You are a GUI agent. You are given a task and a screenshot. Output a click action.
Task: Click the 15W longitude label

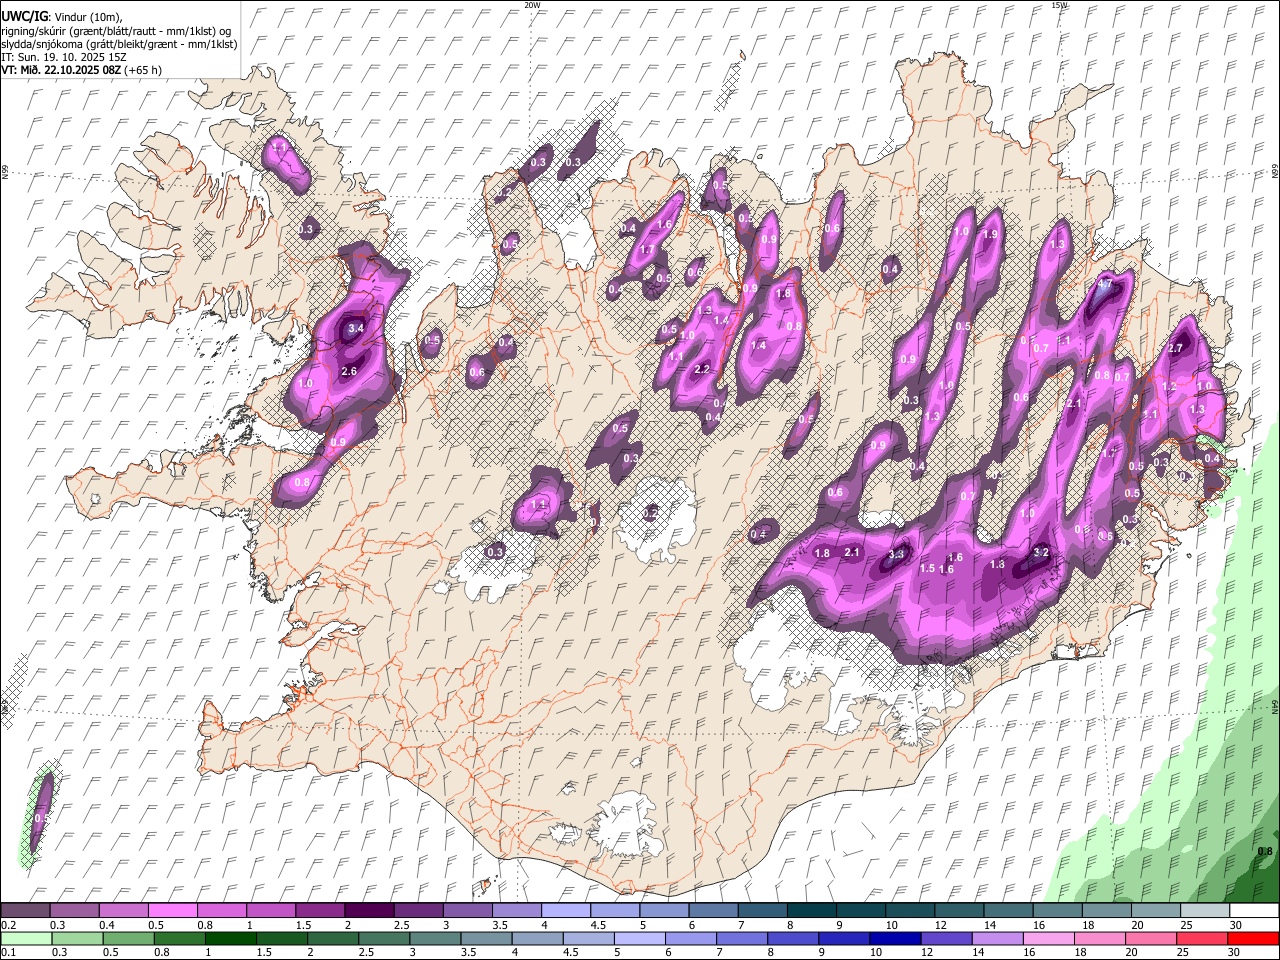pos(1059,5)
